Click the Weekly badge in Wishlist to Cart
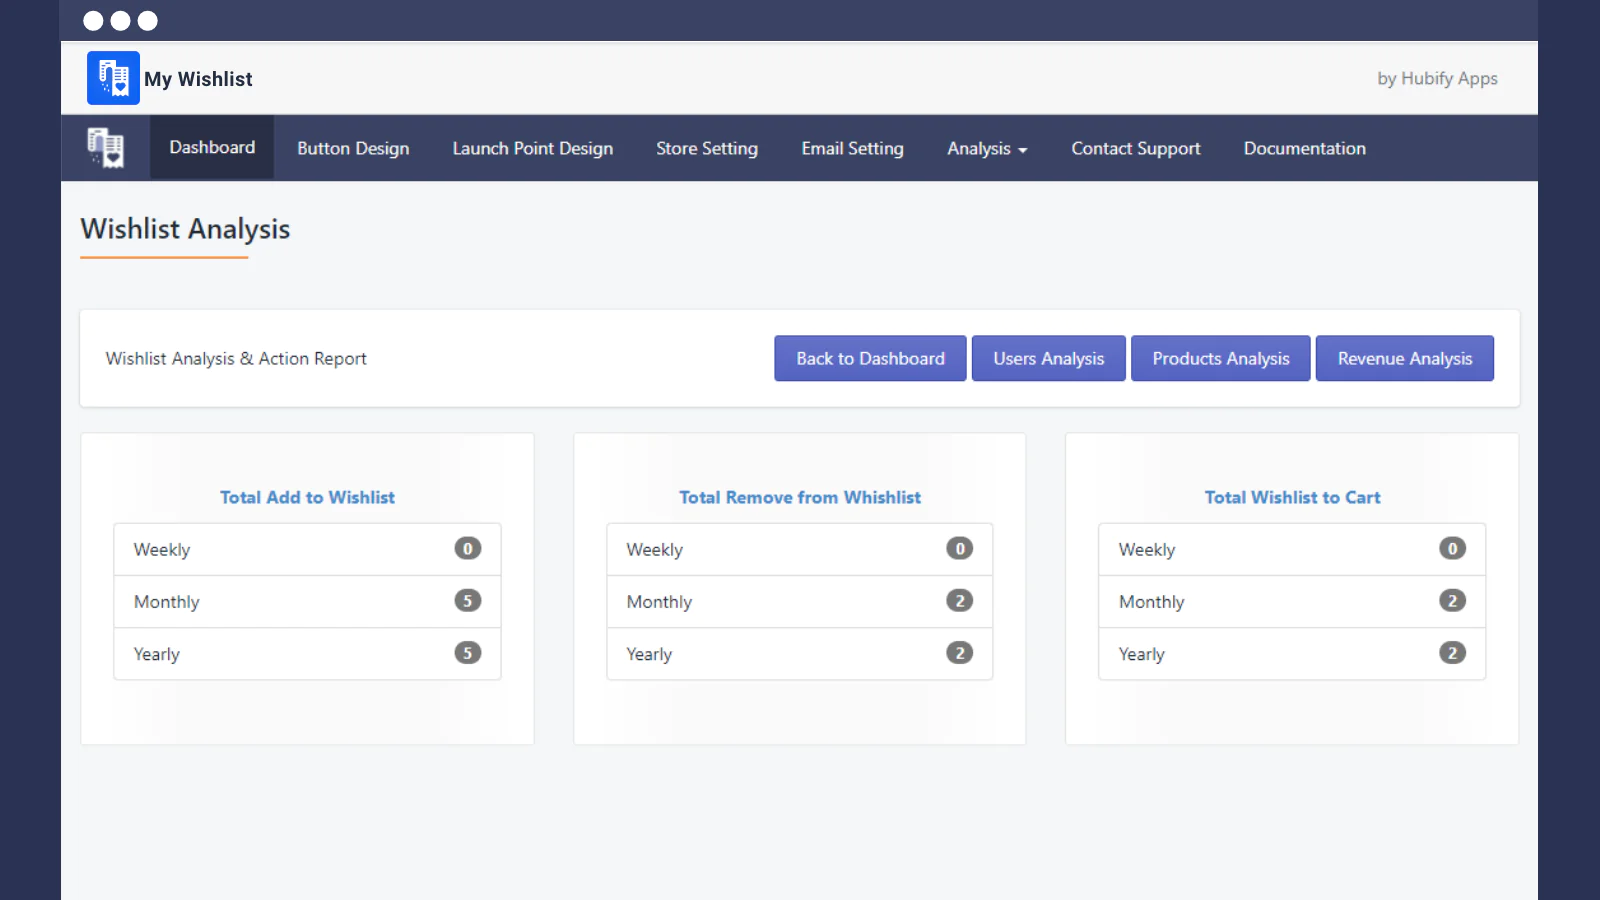 pos(1452,548)
